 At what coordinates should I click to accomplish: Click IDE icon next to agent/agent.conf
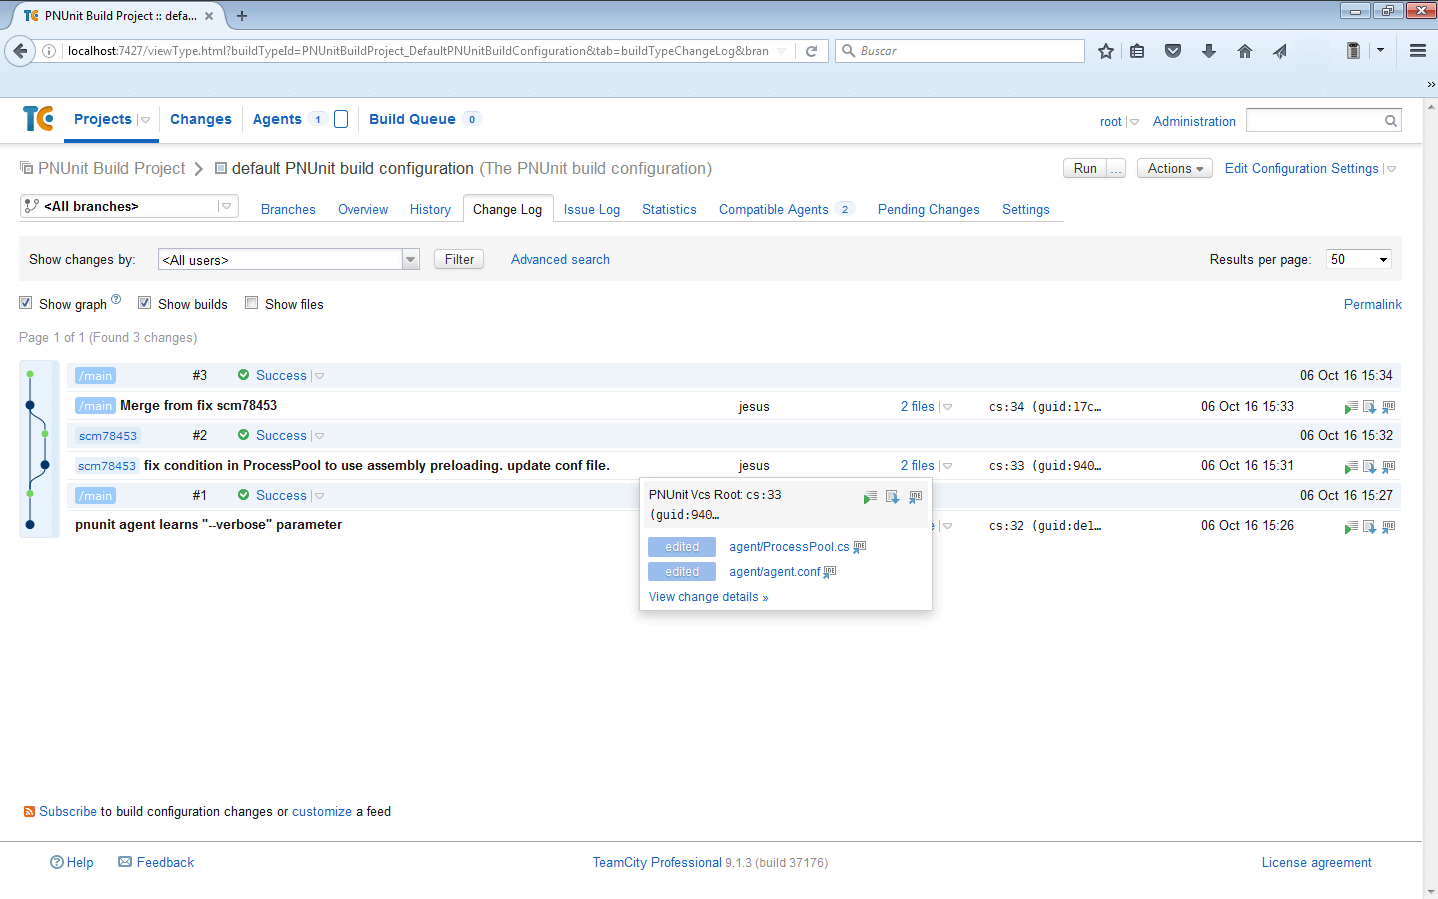point(830,572)
